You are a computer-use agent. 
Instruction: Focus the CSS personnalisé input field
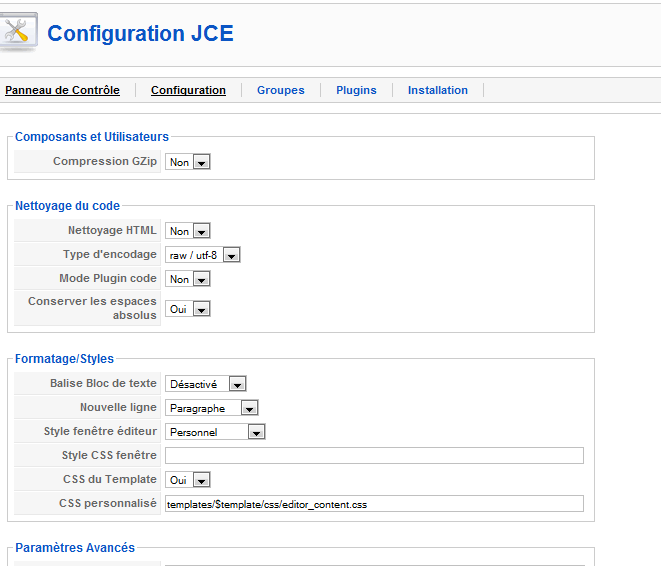tap(374, 504)
